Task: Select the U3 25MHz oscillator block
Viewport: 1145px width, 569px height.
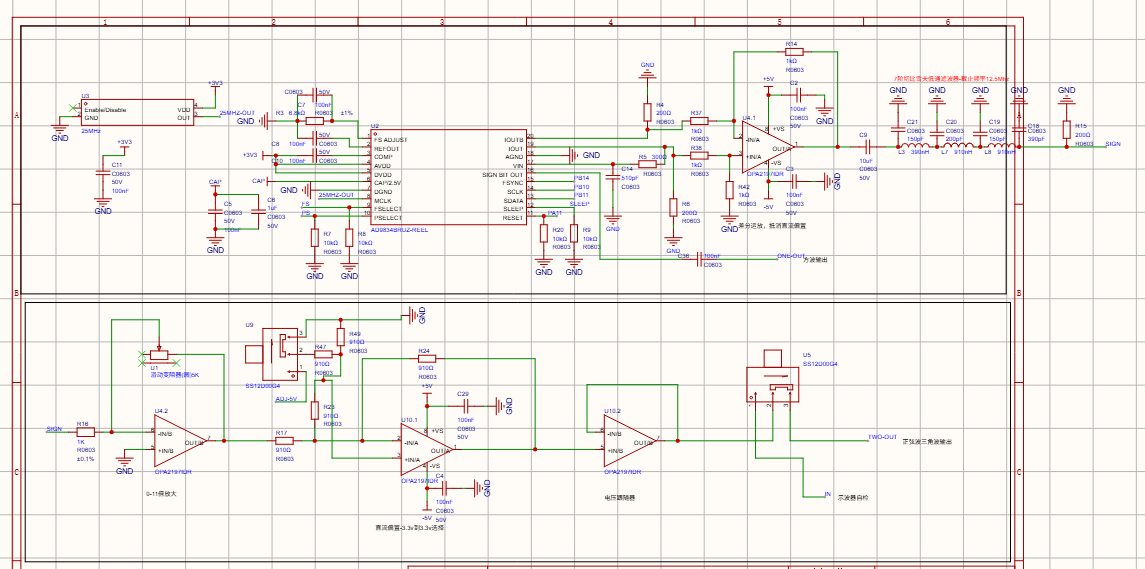Action: tap(137, 112)
